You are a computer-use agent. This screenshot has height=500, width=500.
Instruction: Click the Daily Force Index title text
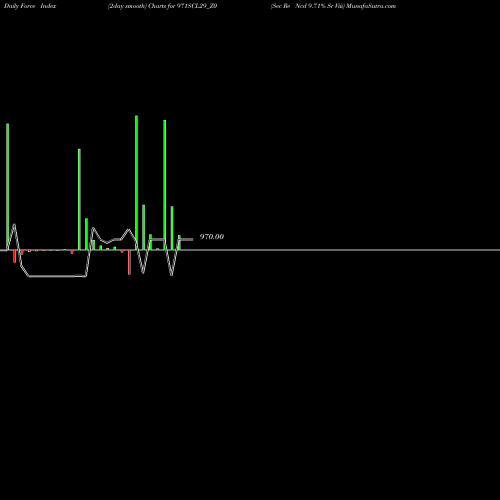30,6
